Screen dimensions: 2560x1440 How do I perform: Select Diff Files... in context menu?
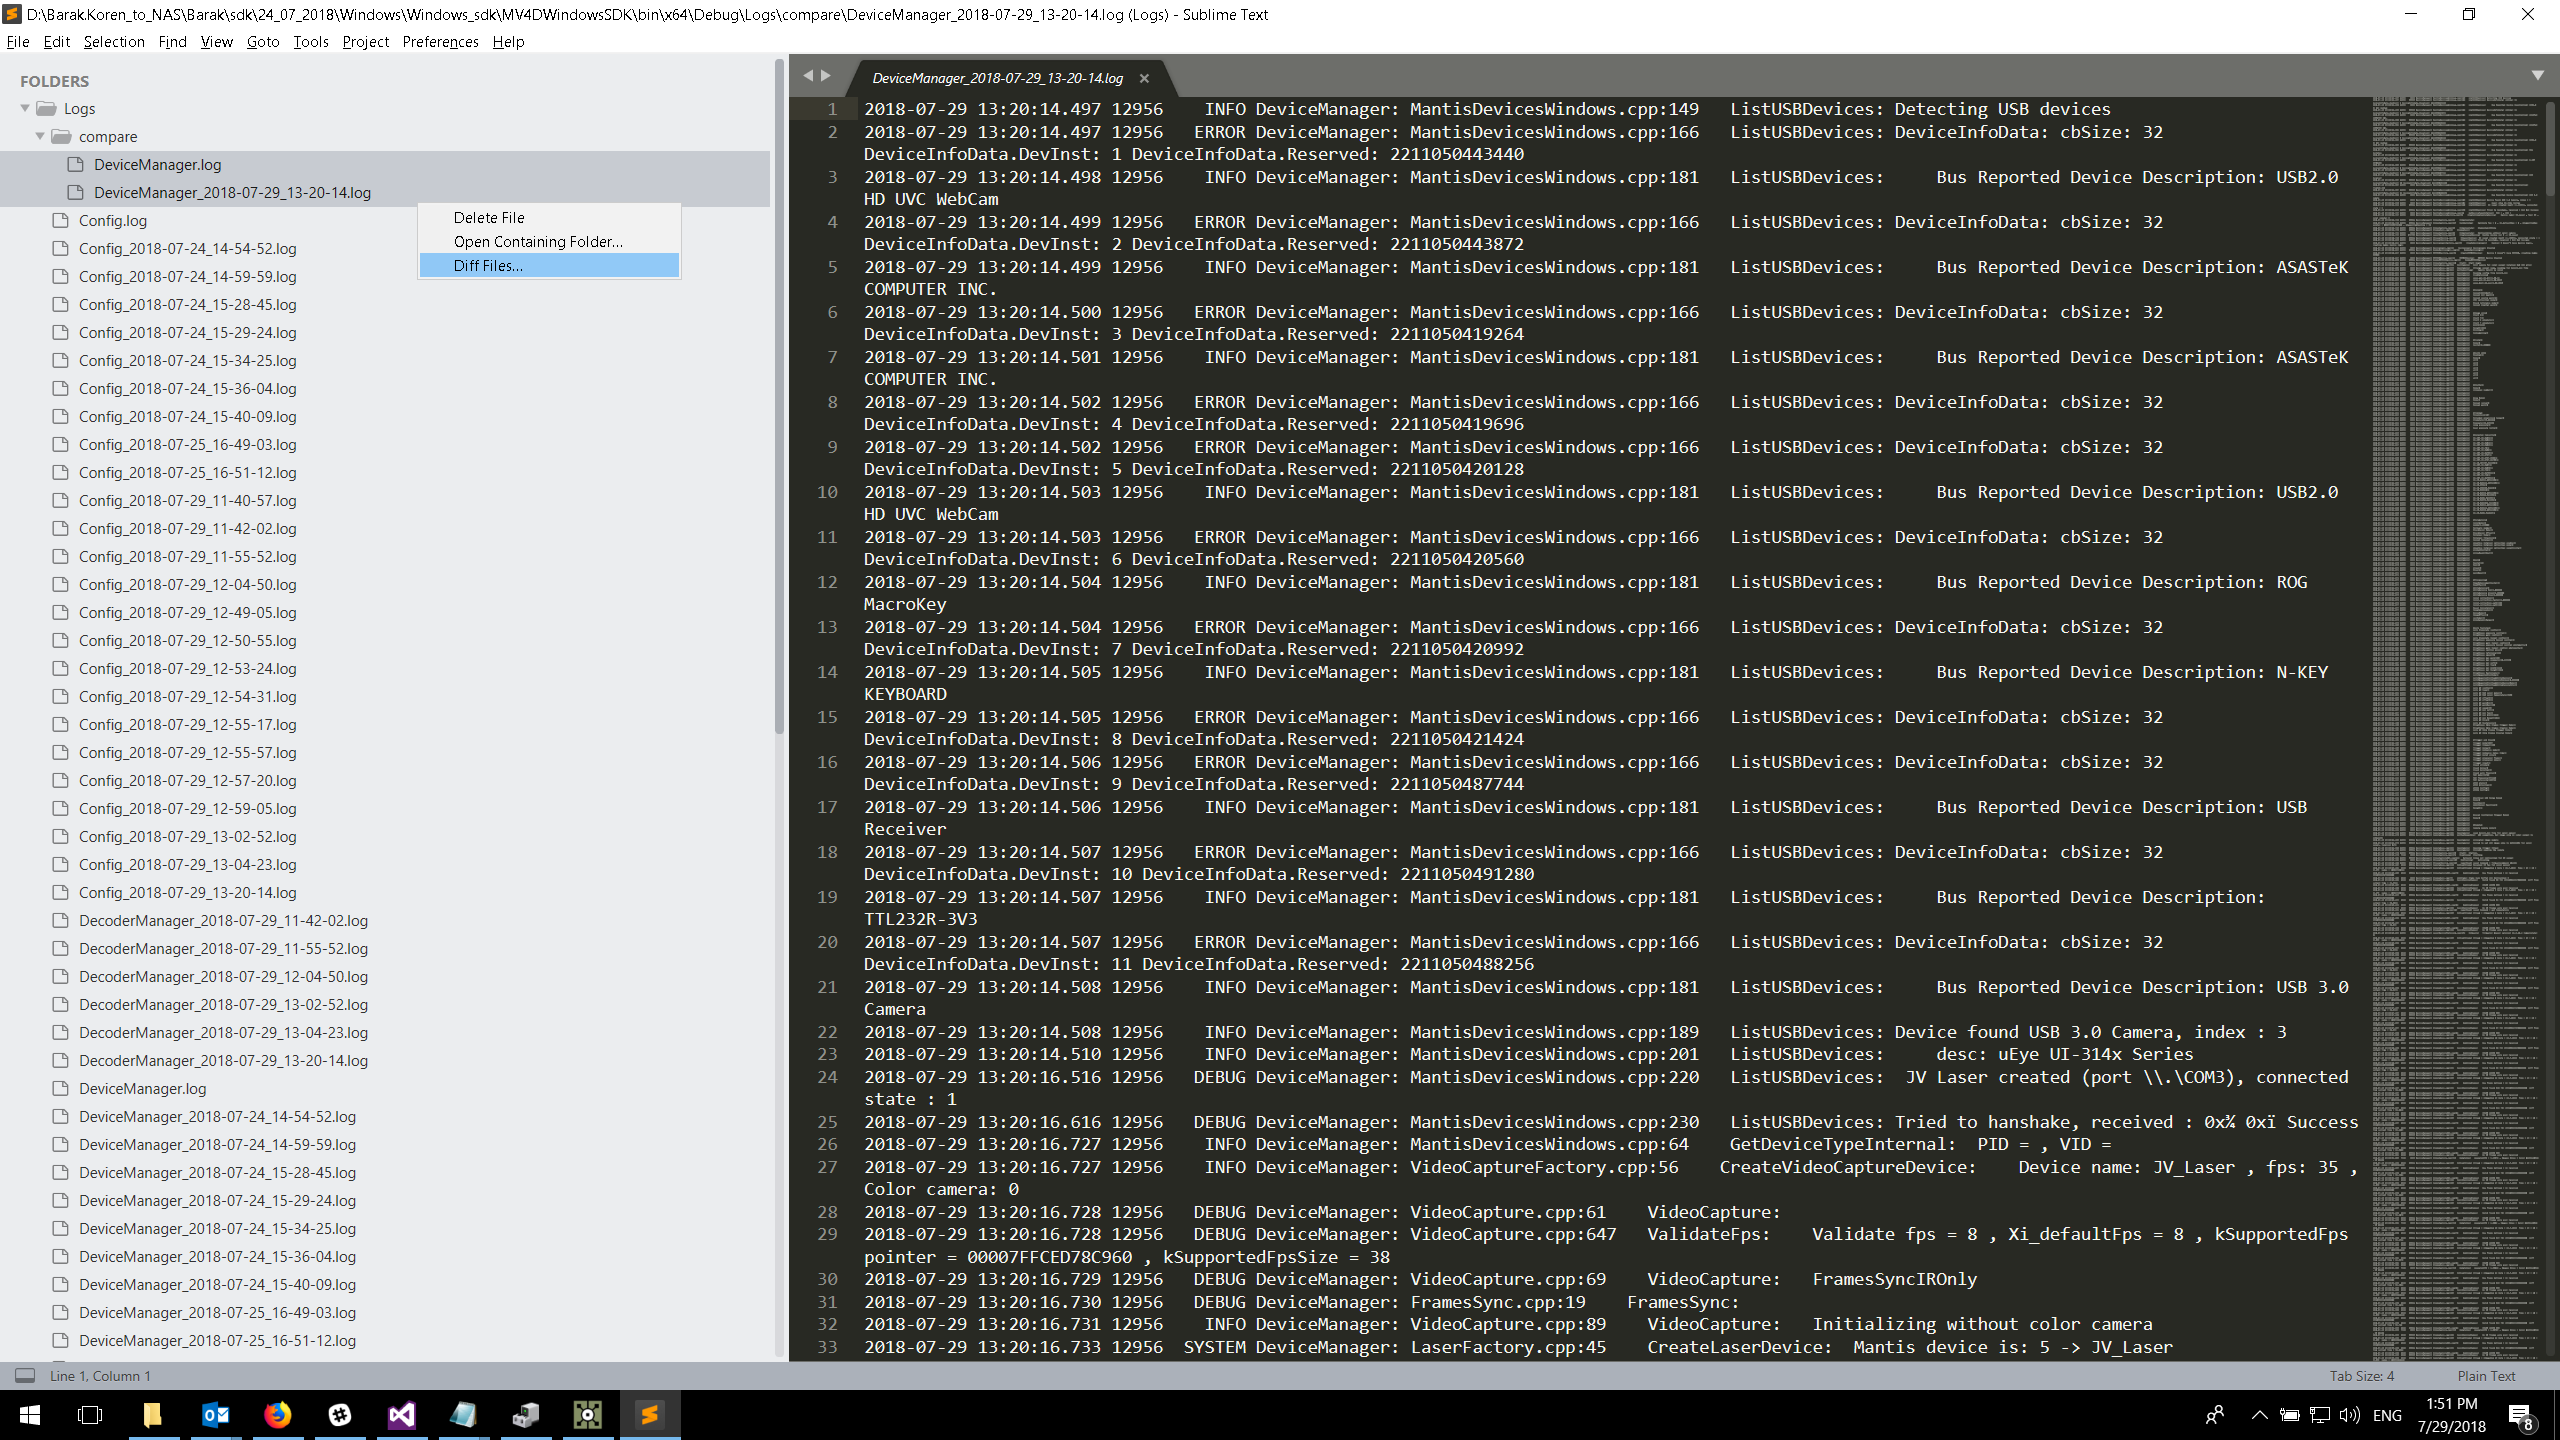pyautogui.click(x=488, y=265)
